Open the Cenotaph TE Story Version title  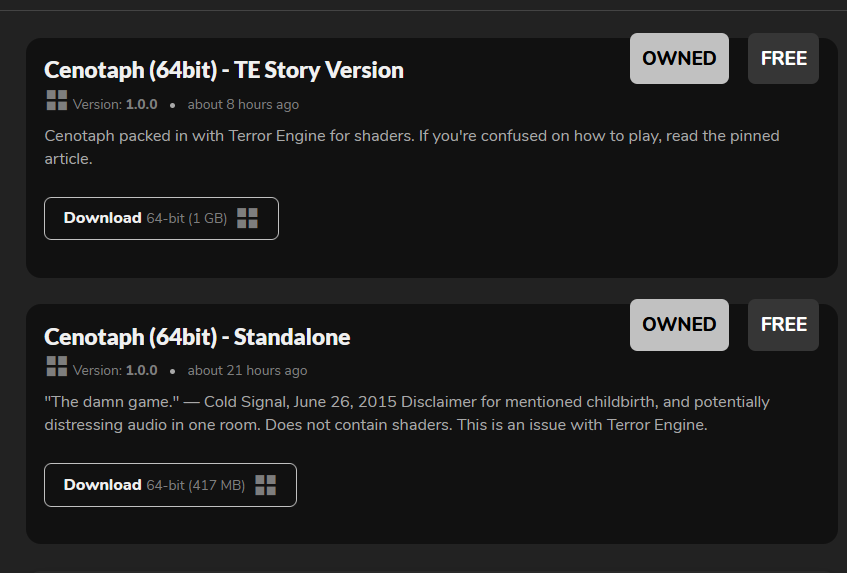coord(224,70)
